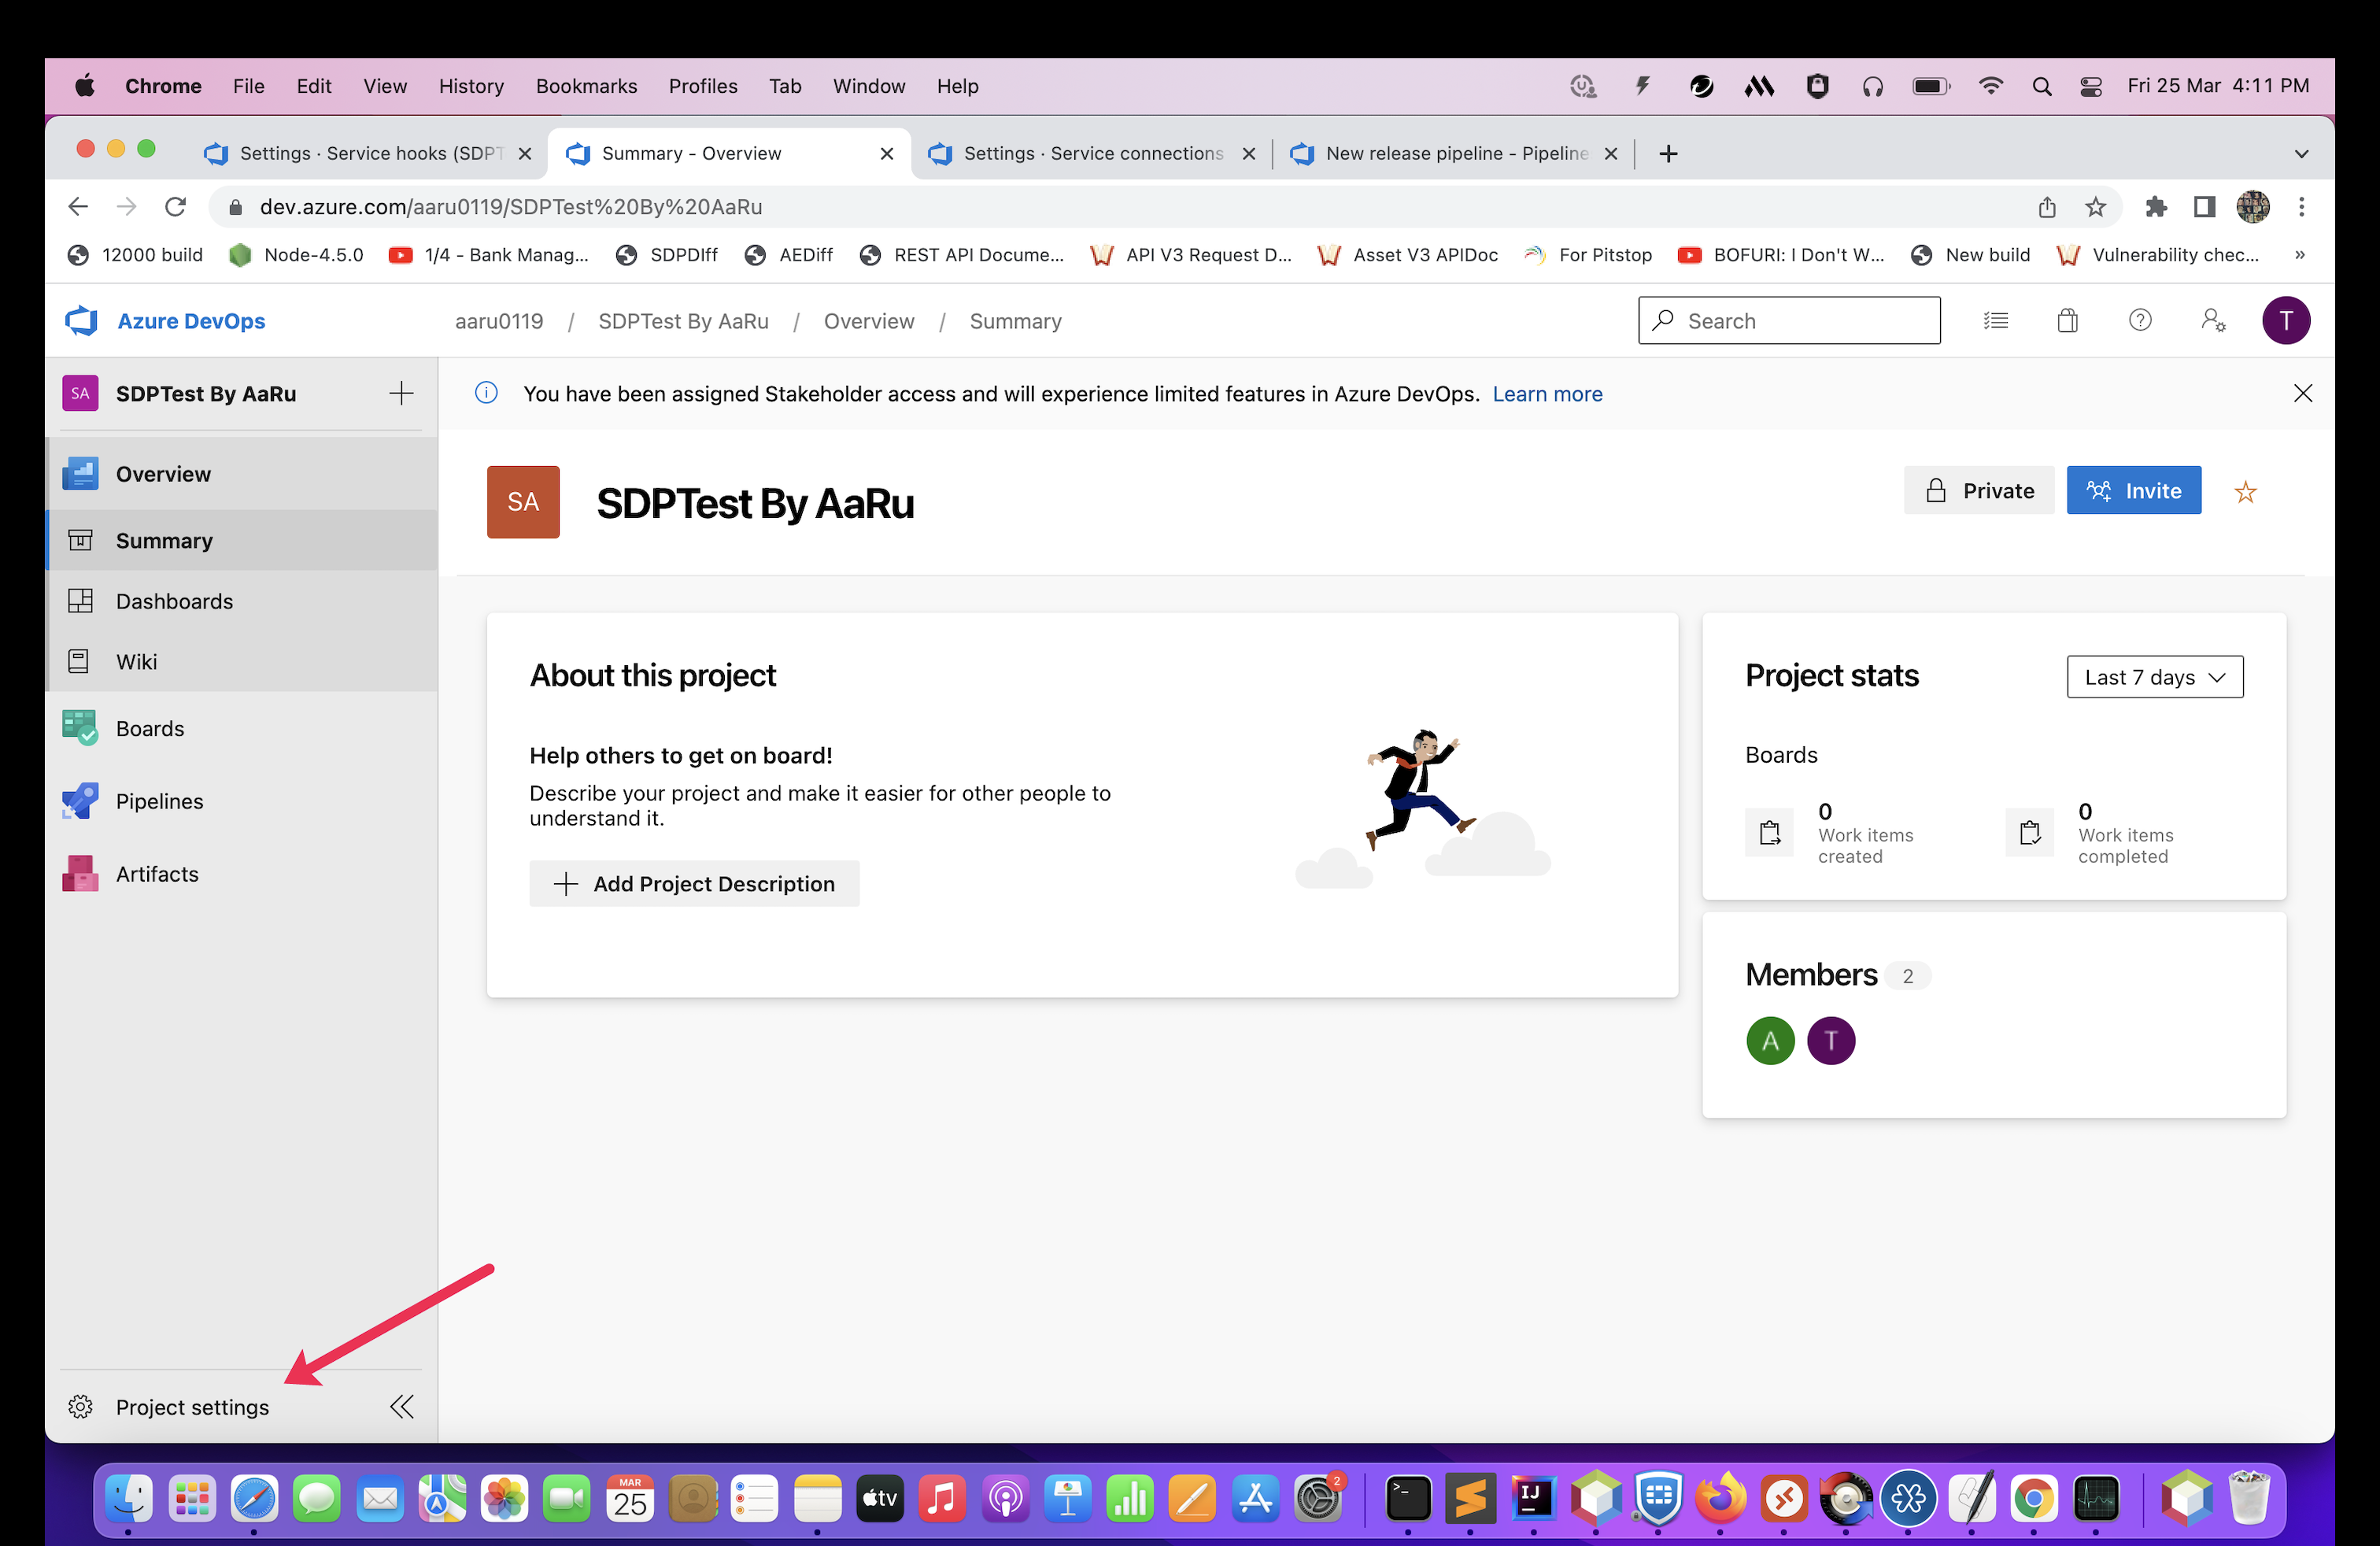Bookmark this page with Chrome star
This screenshot has width=2380, height=1546.
(x=2095, y=207)
